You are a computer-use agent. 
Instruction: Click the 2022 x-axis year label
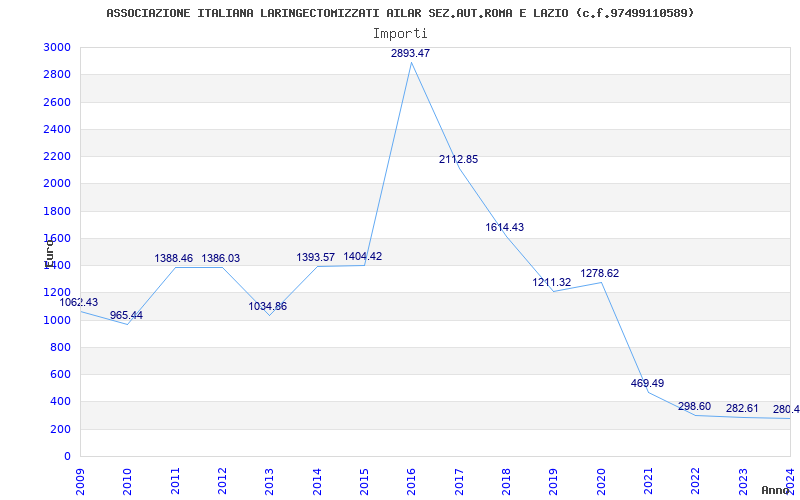pos(695,481)
